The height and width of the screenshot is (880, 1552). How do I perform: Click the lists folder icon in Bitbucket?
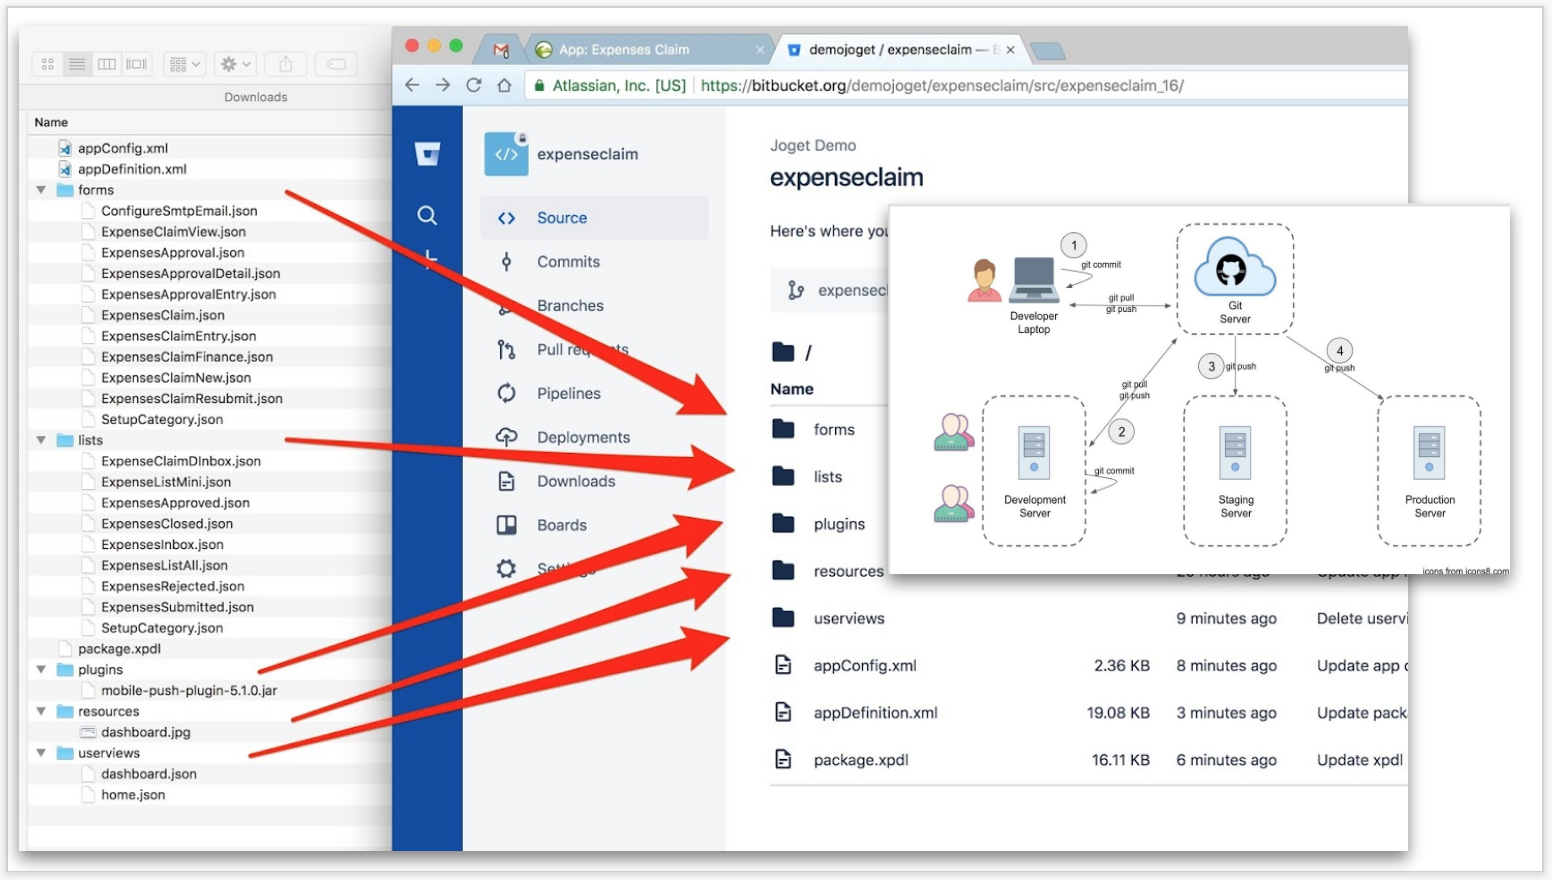[783, 477]
